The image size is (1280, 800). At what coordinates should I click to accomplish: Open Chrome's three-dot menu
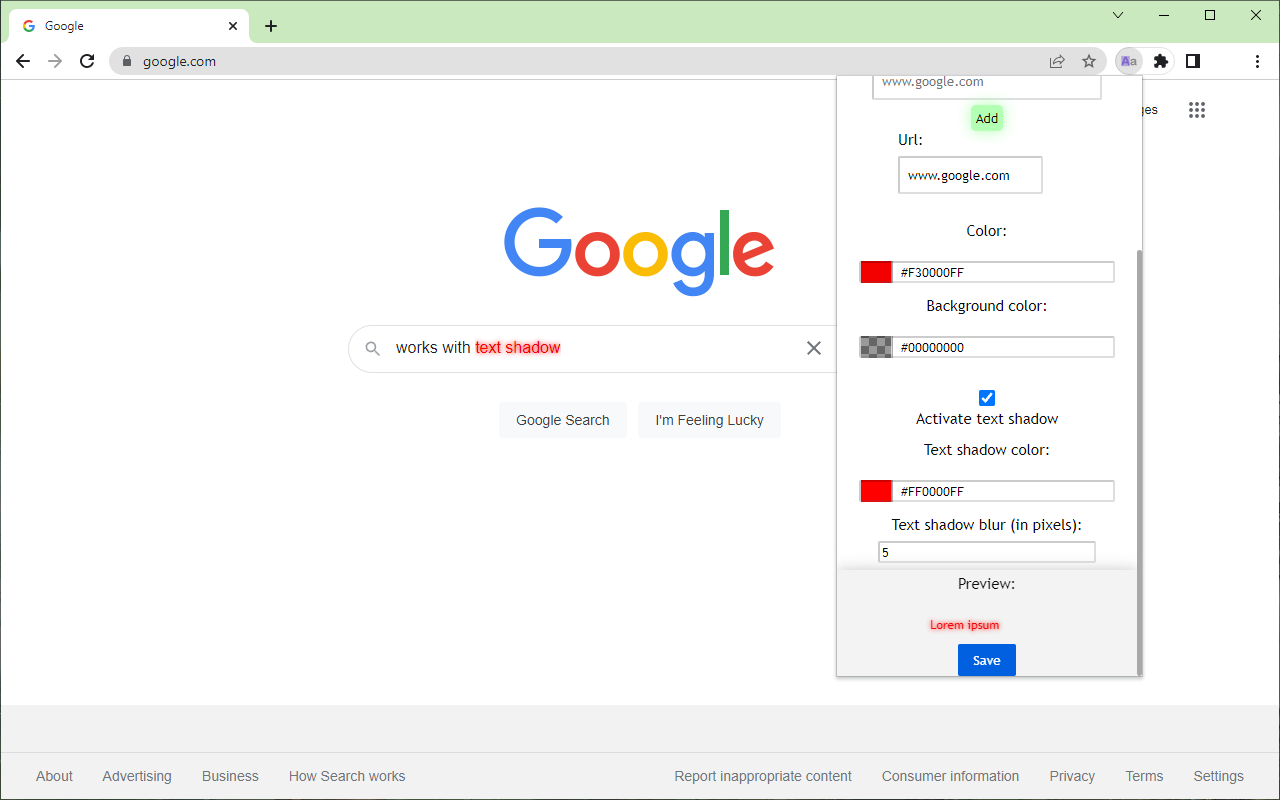[x=1257, y=61]
